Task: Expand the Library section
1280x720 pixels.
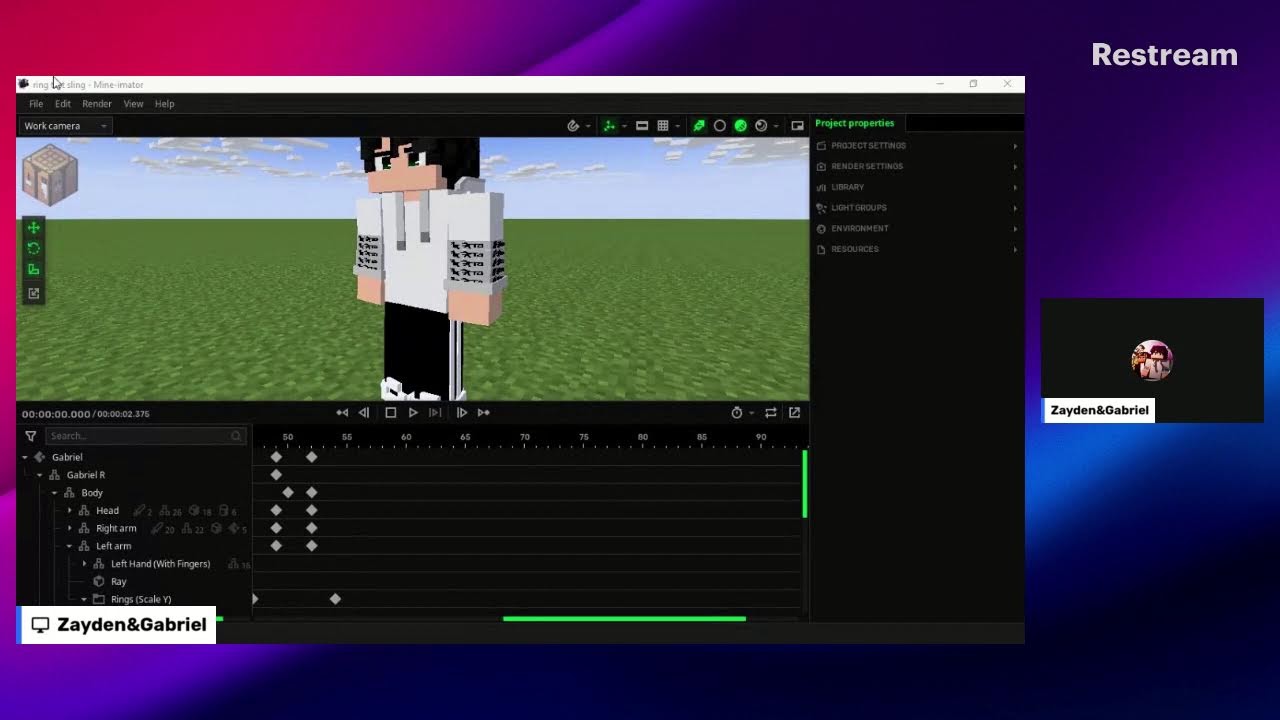Action: click(917, 187)
